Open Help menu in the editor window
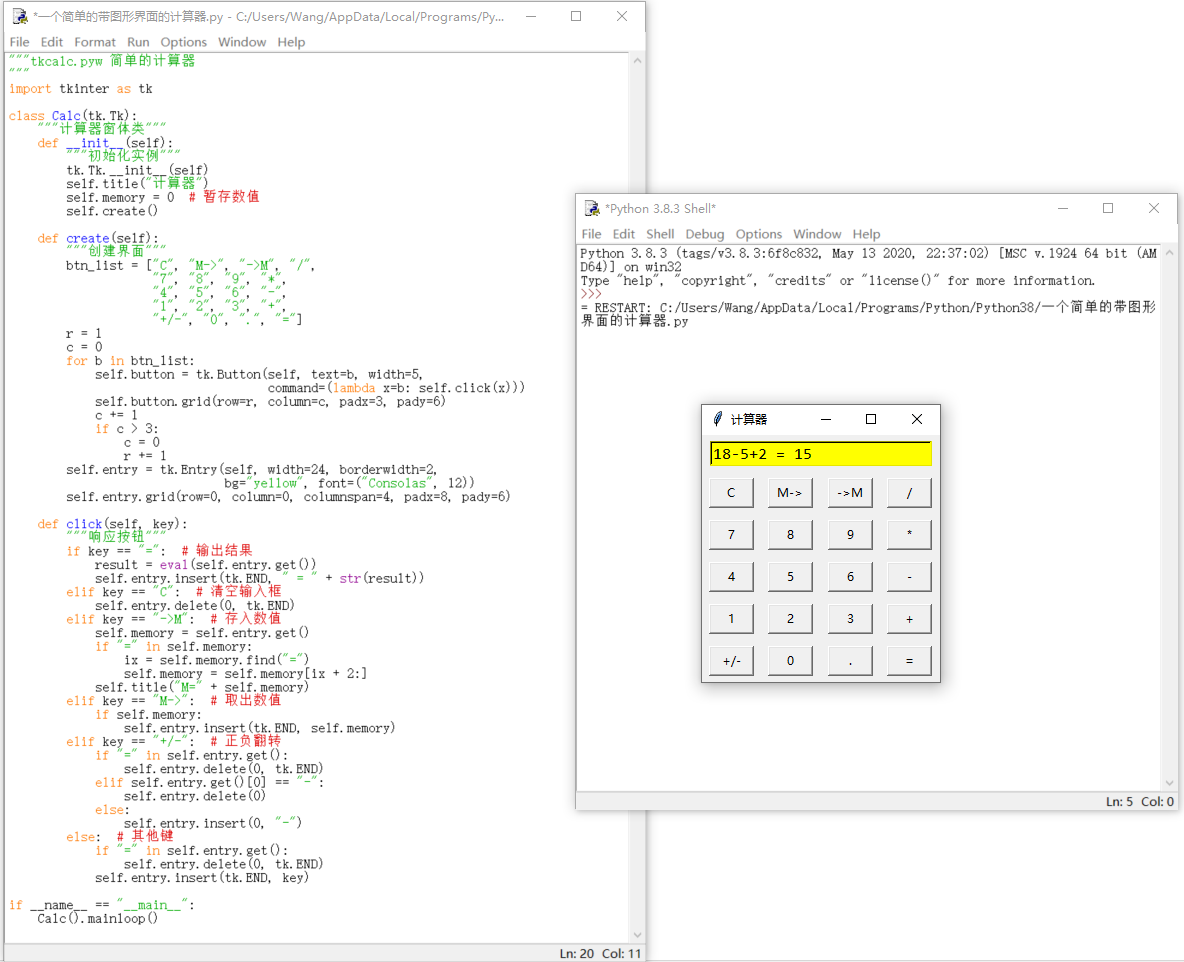 (291, 42)
